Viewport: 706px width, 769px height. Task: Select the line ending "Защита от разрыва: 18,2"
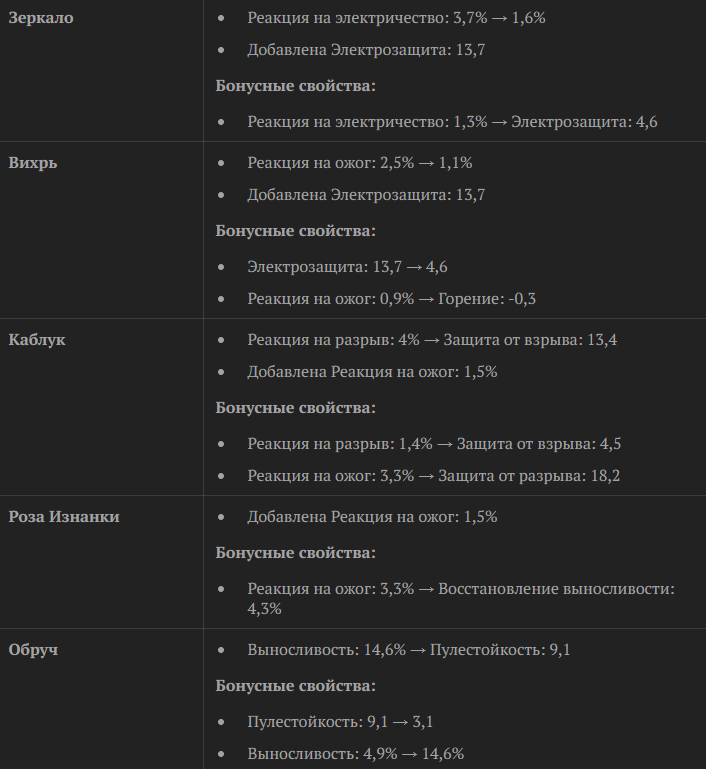coord(434,476)
